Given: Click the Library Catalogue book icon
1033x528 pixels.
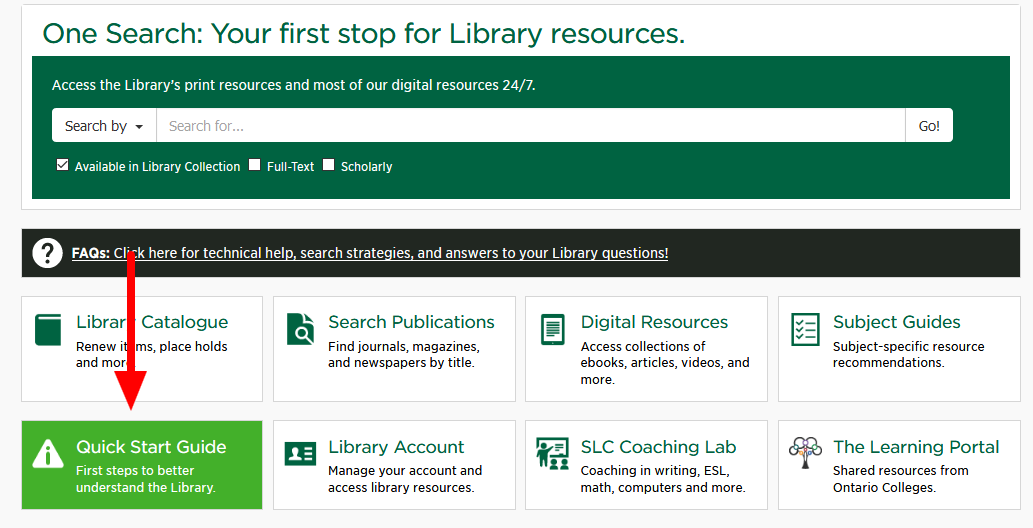Looking at the screenshot, I should (x=48, y=329).
